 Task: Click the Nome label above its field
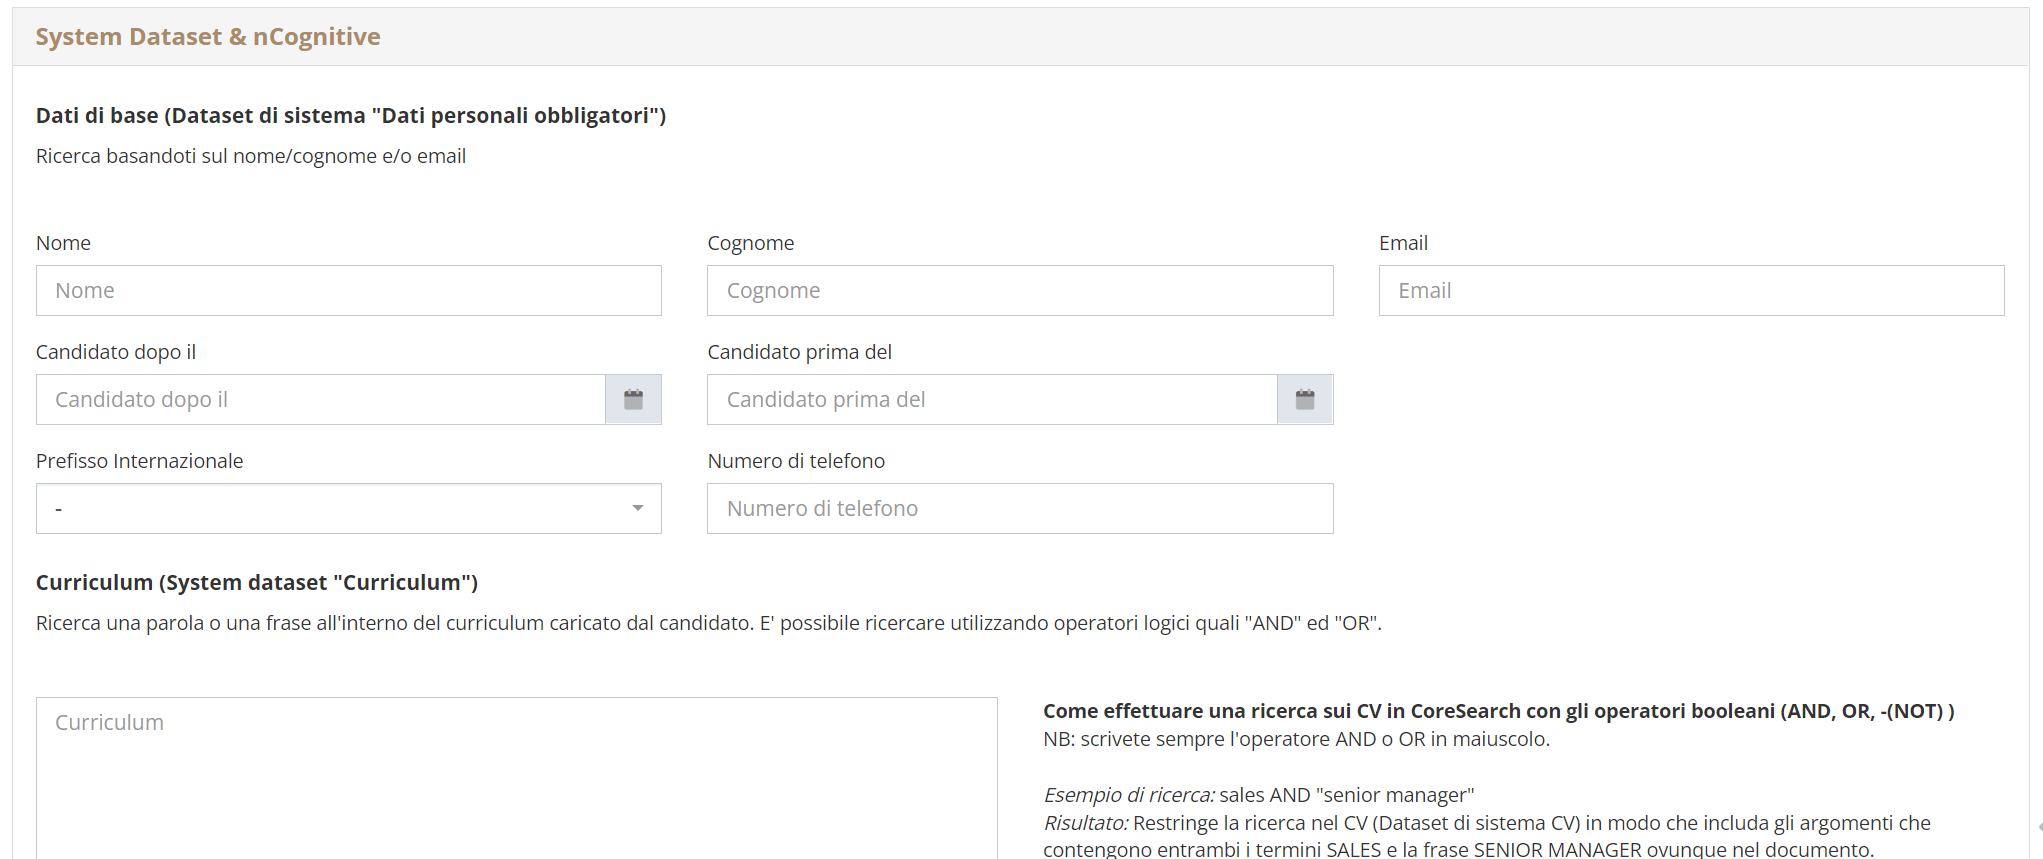click(x=63, y=243)
